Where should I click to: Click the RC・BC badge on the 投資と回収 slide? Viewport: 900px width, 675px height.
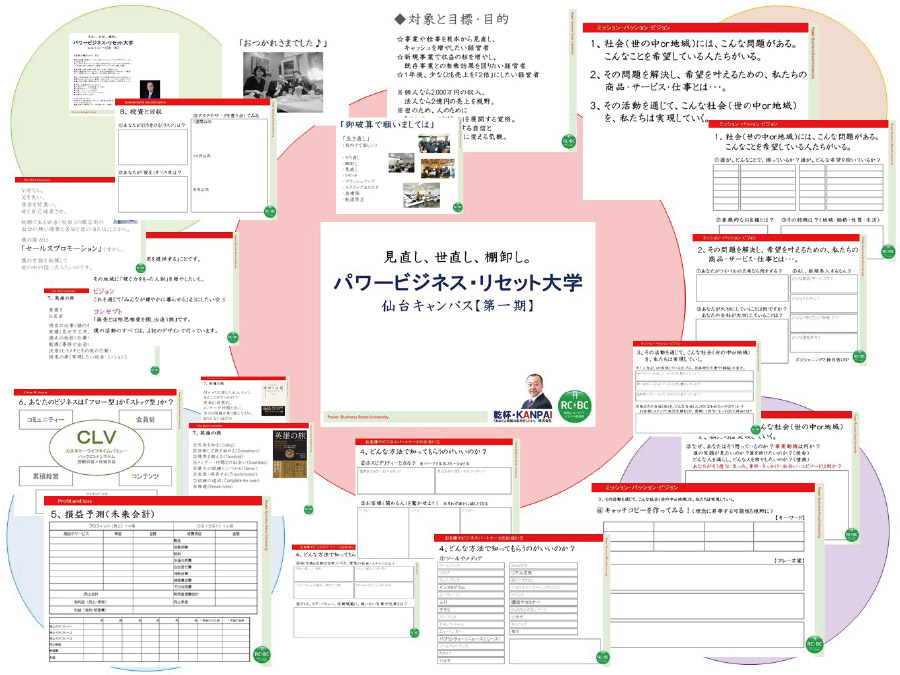click(x=270, y=212)
